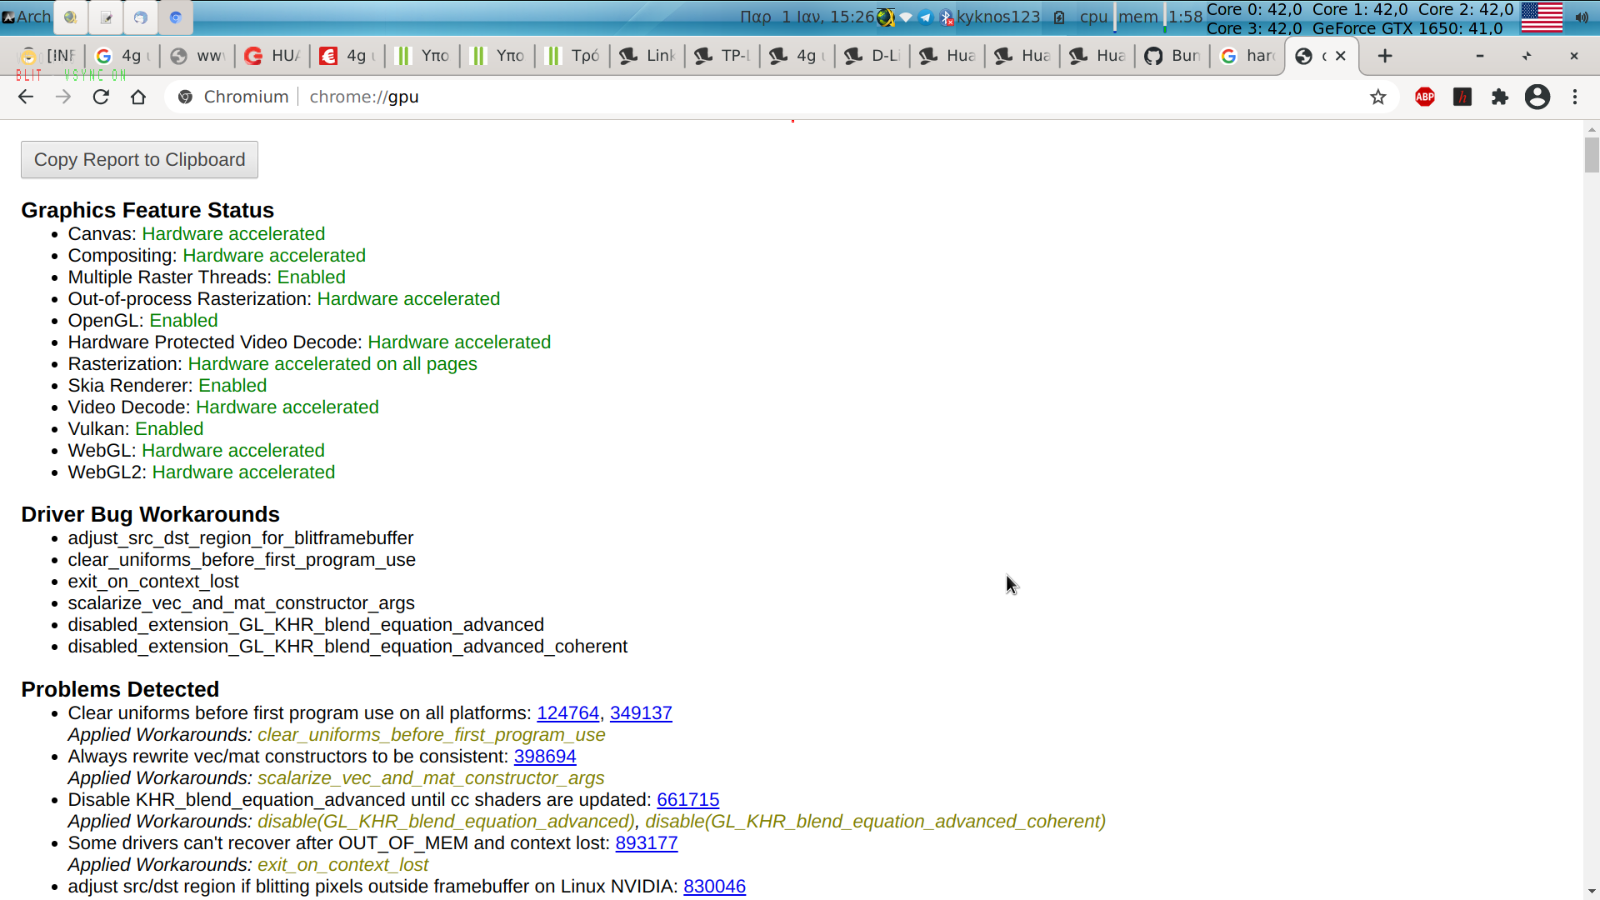Screen dimensions: 1600x900
Task: Open the Arch applications menu in the panel
Action: (x=26, y=16)
